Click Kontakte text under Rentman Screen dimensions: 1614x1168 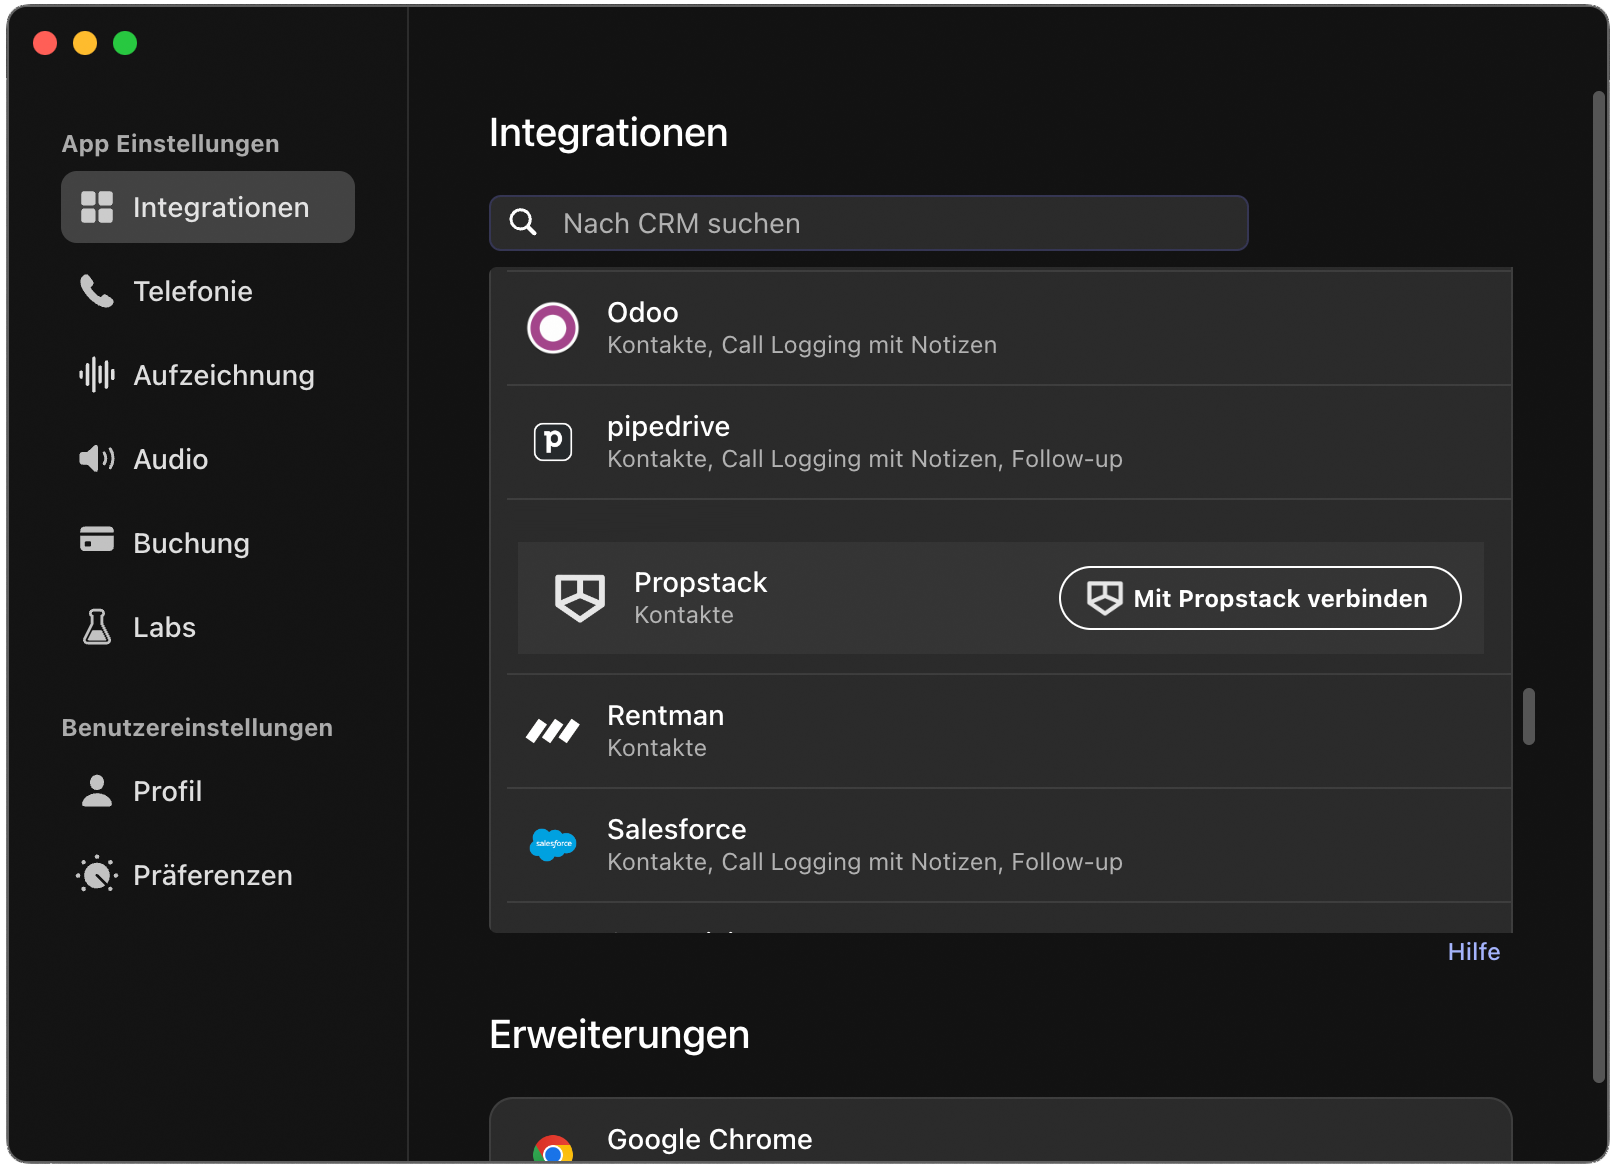pos(657,748)
